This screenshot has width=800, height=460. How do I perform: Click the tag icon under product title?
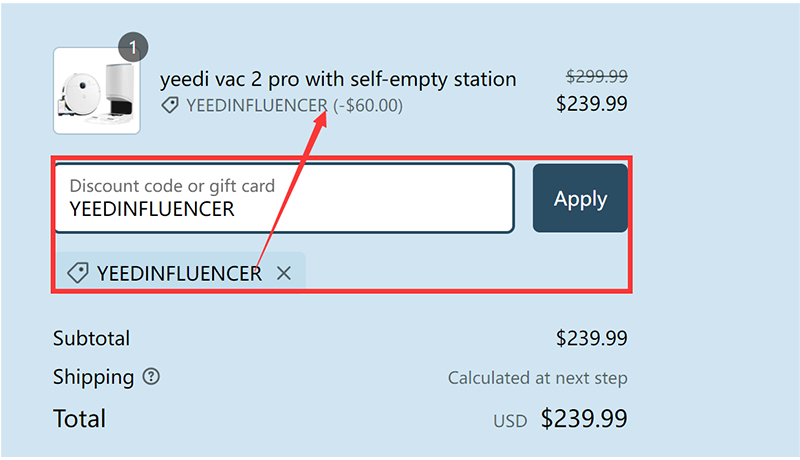[170, 105]
